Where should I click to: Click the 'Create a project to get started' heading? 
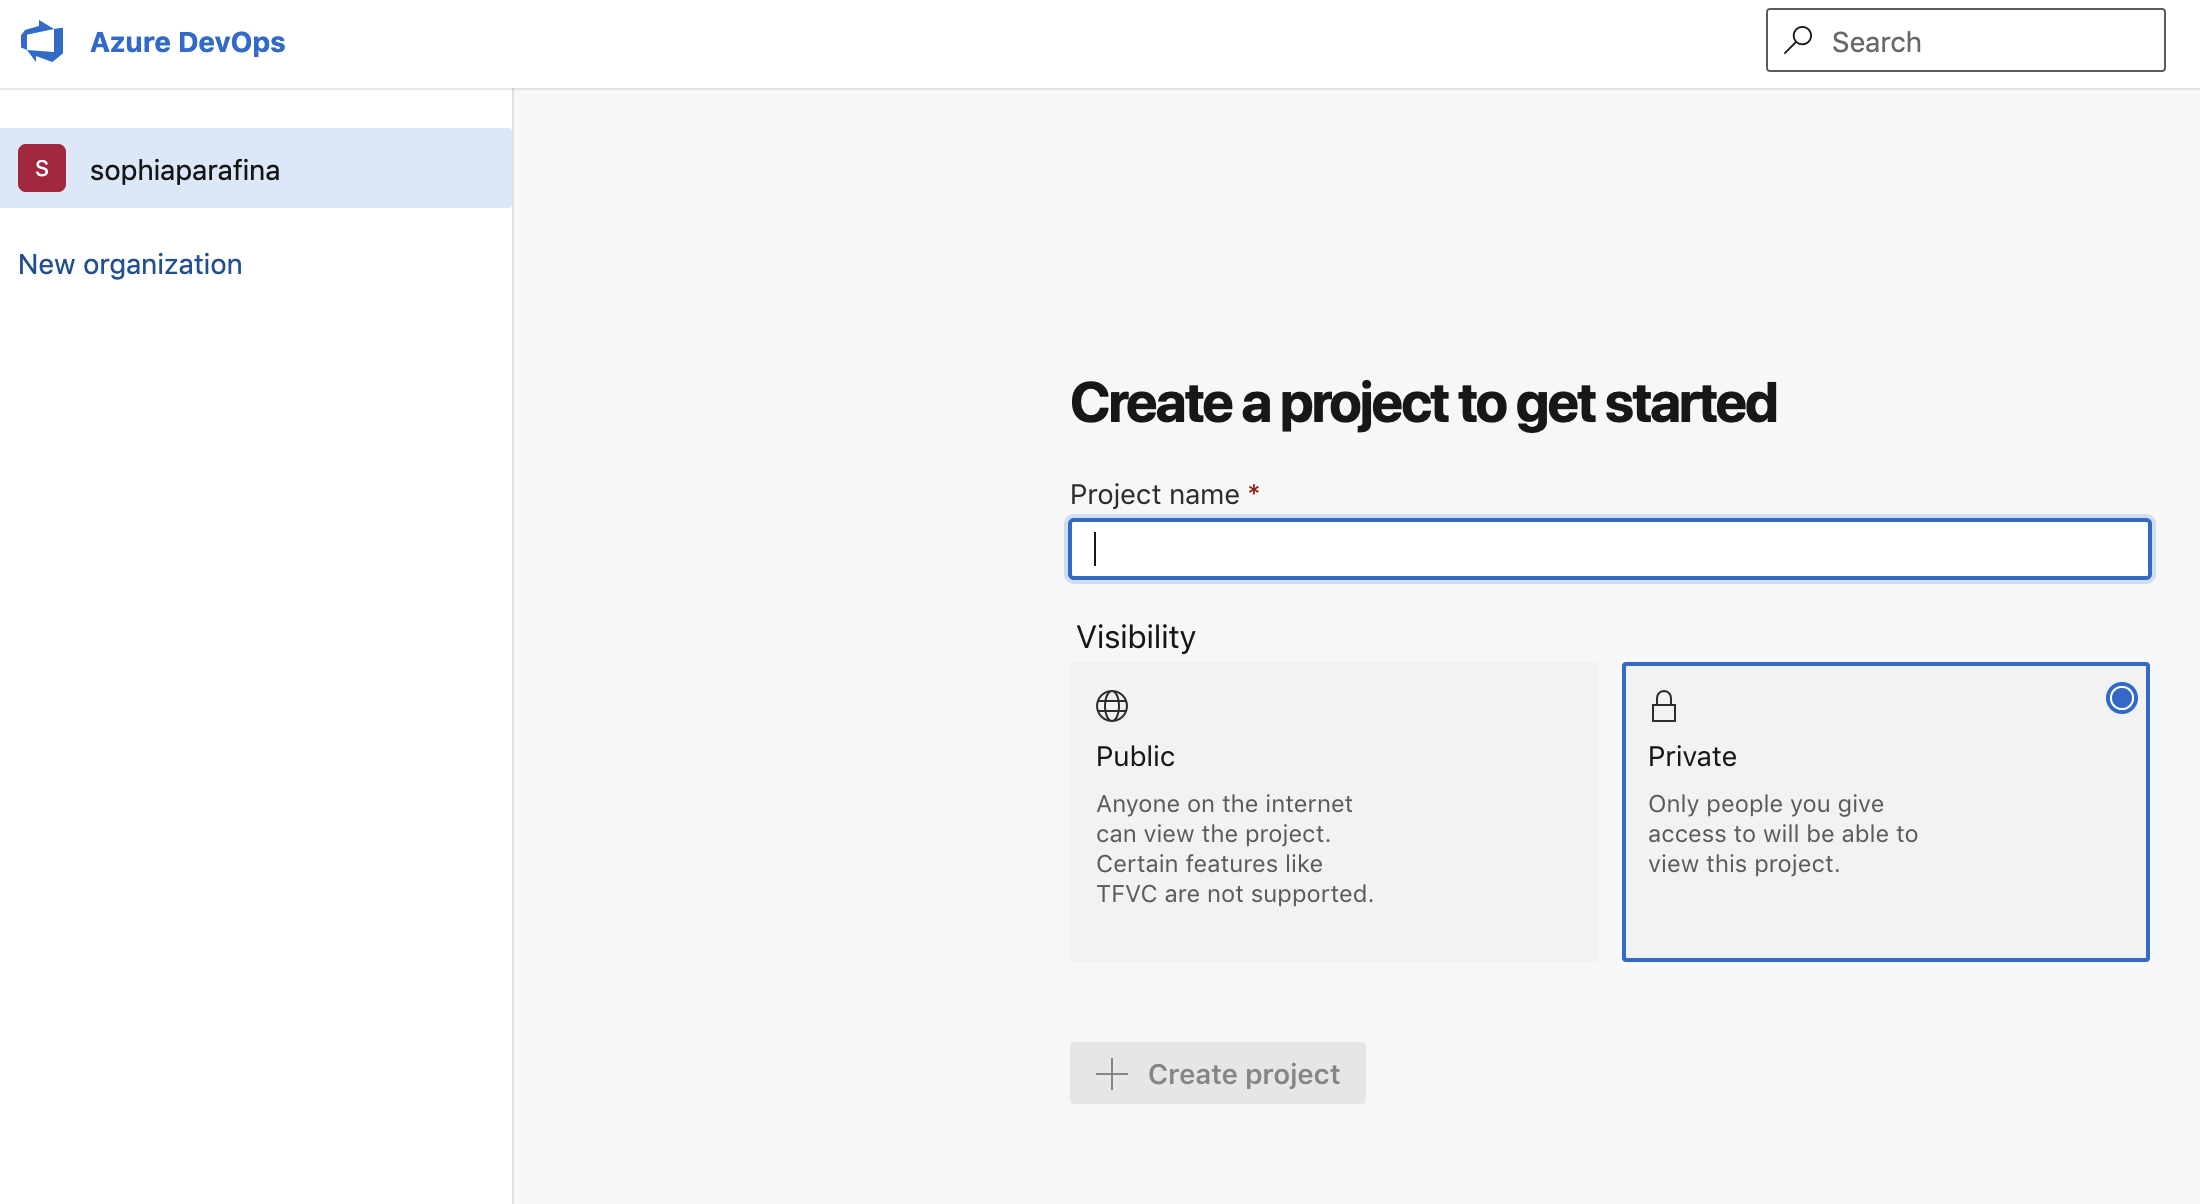tap(1423, 403)
